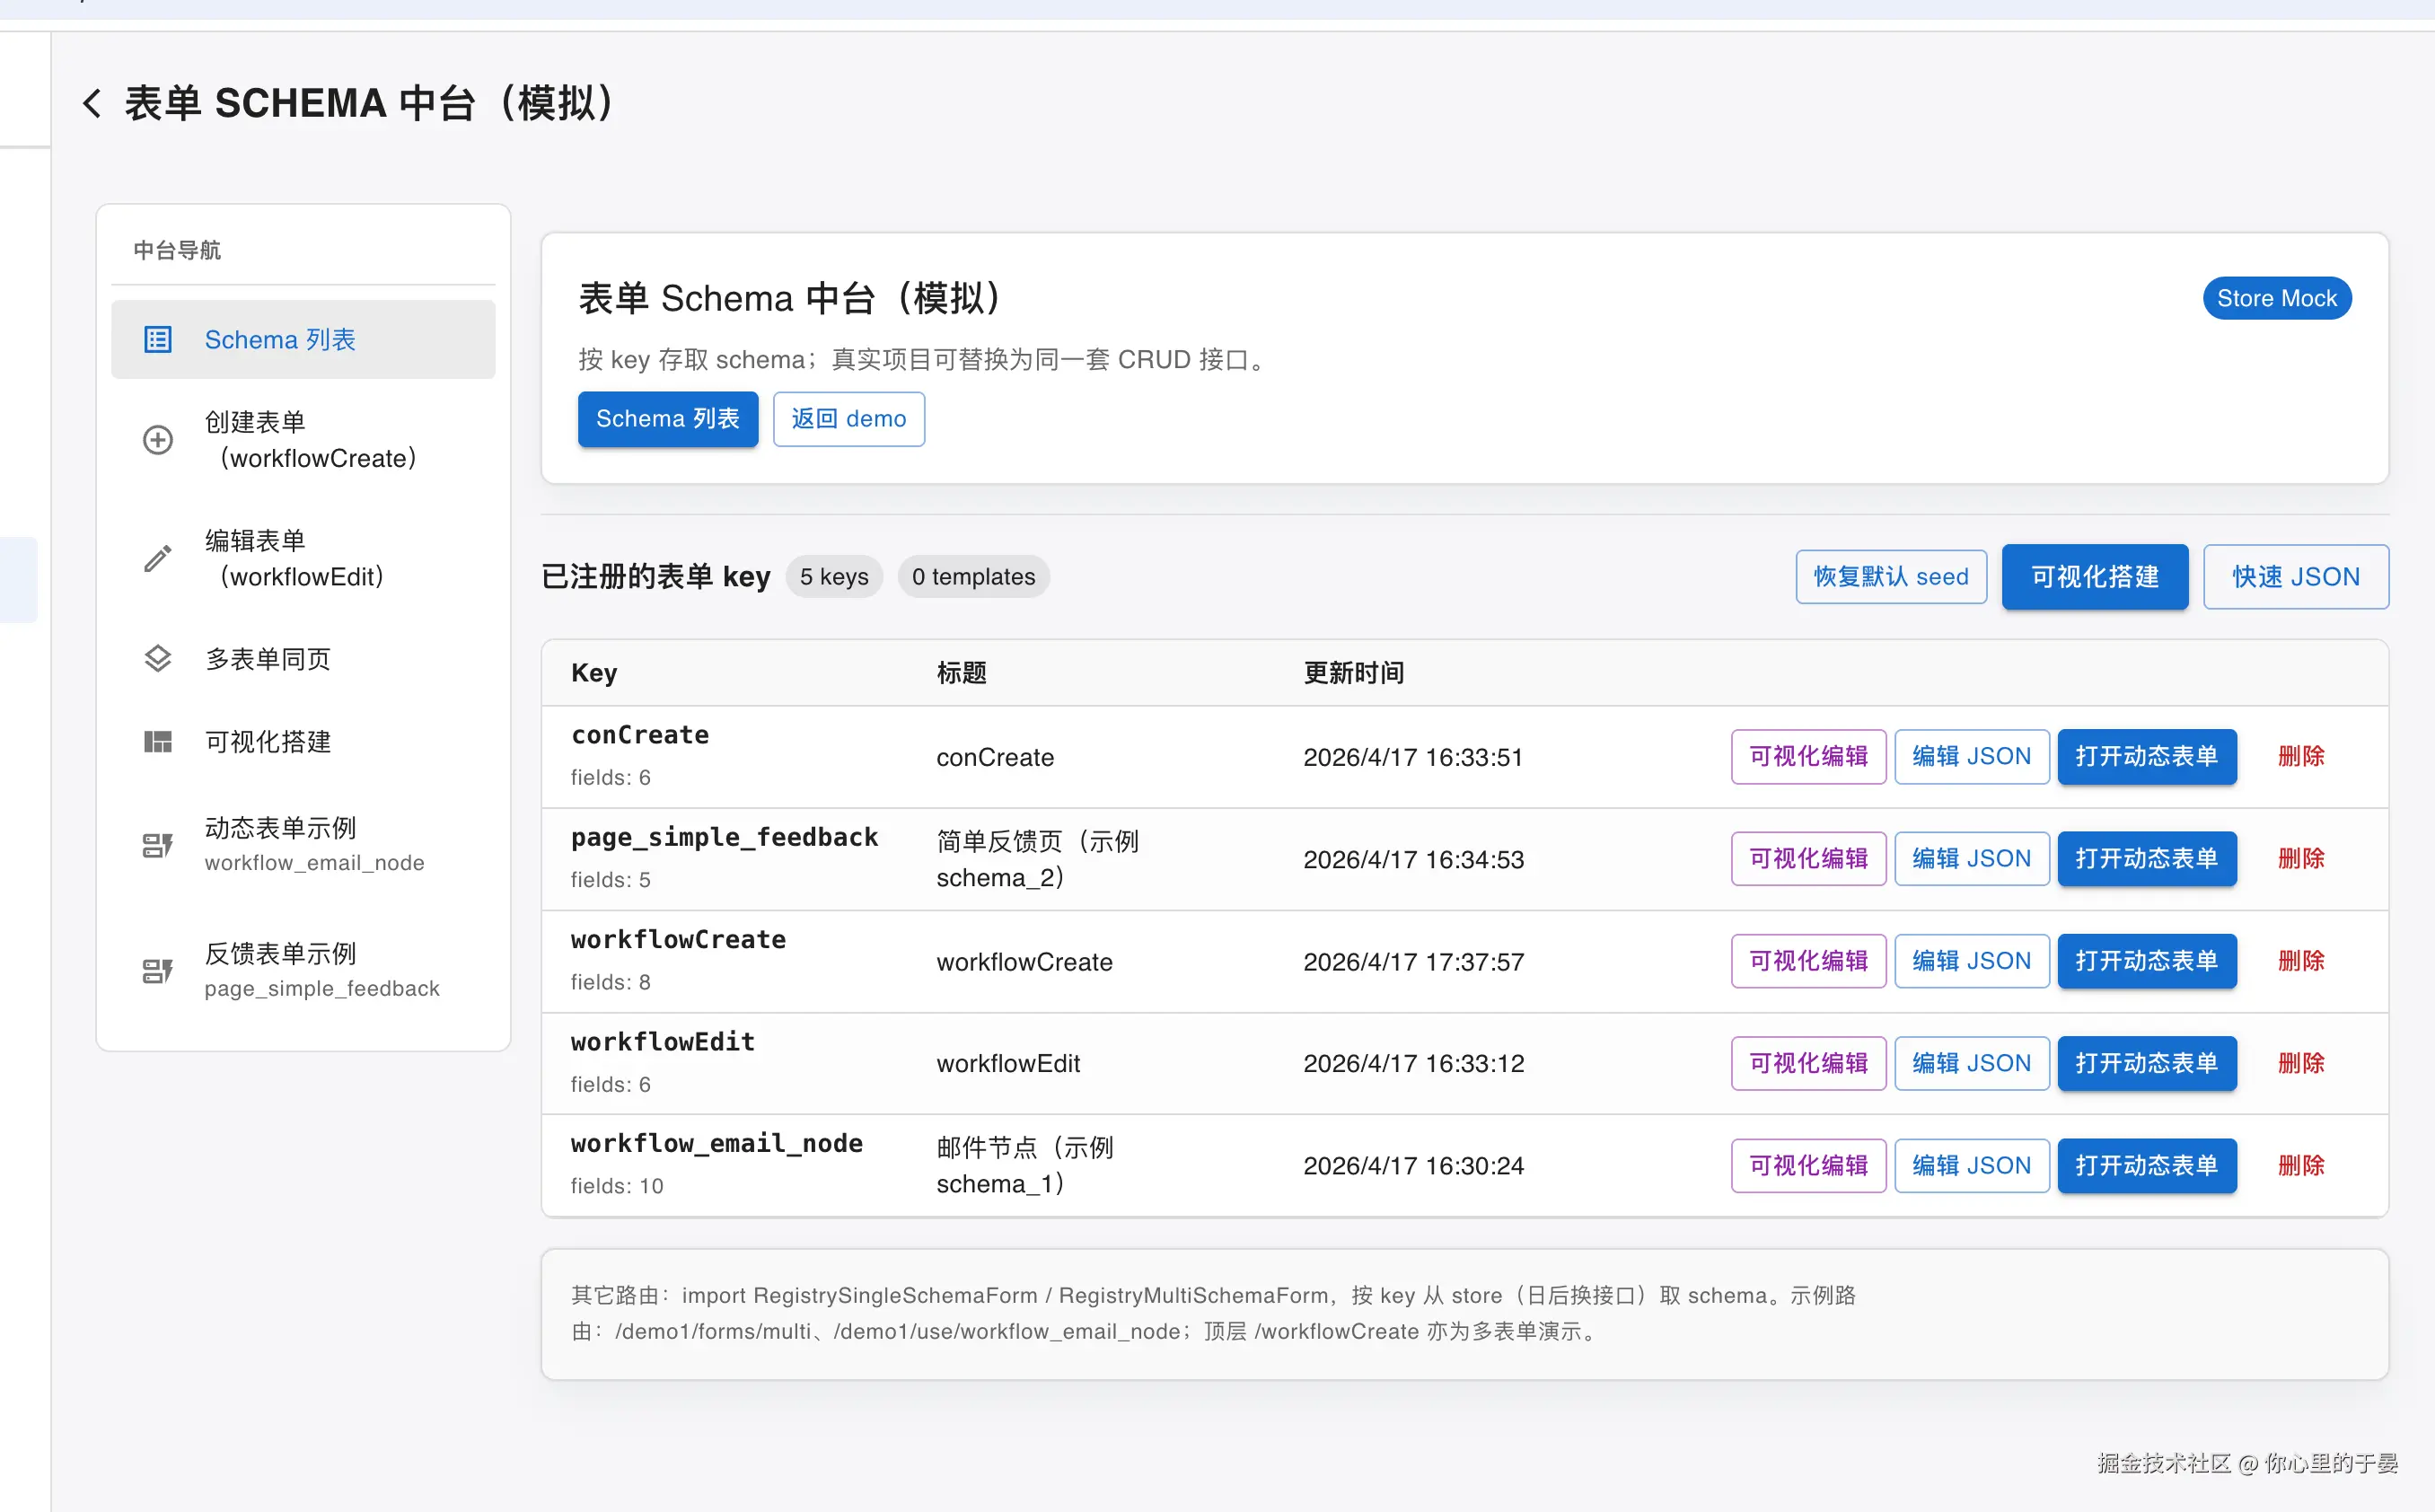Click 可视化编辑 for workflowEdit row
Image resolution: width=2435 pixels, height=1512 pixels.
coord(1809,1063)
